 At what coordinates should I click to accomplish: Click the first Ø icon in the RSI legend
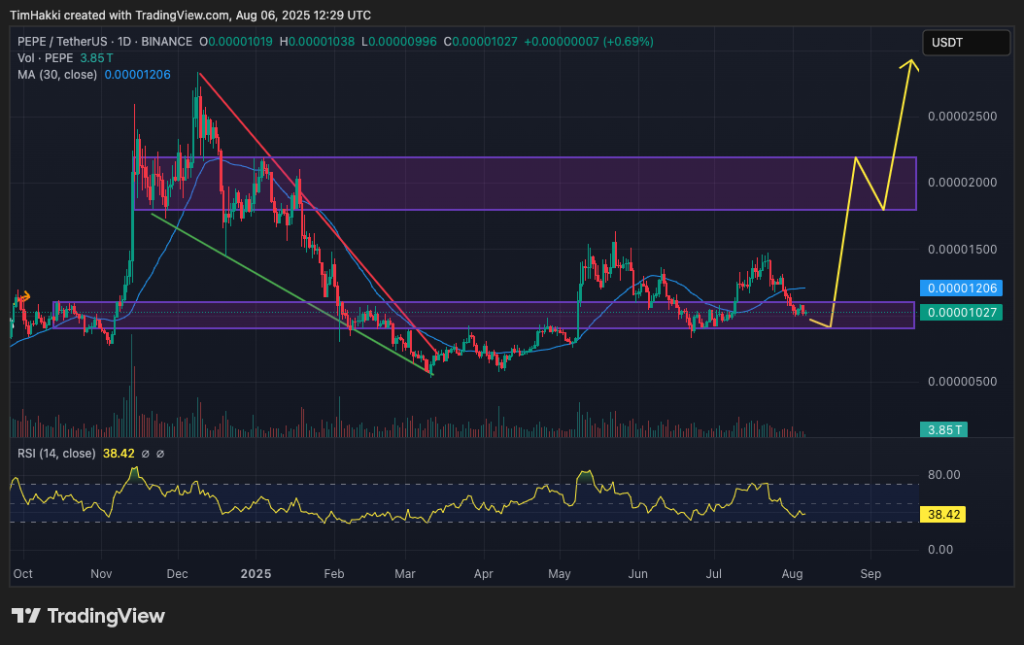coord(146,453)
